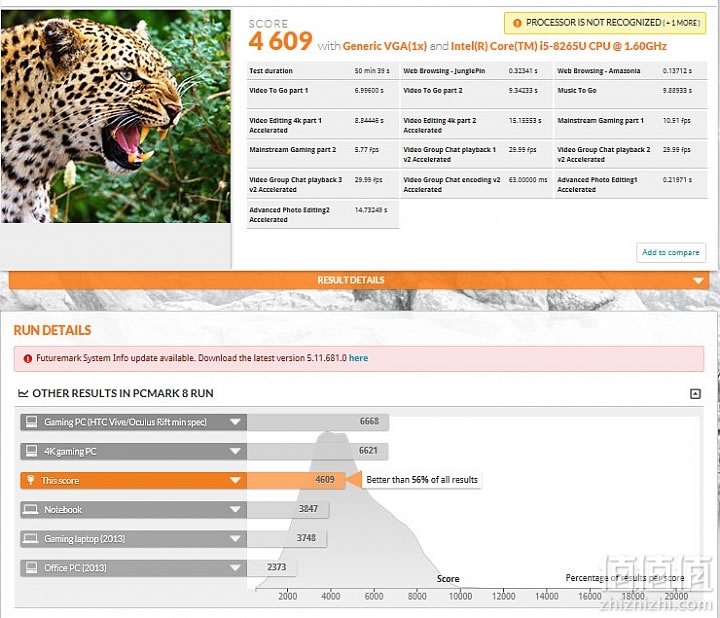The image size is (720, 618).
Task: Click the 'Mainstream Gaming part 2' cell
Action: pos(323,155)
